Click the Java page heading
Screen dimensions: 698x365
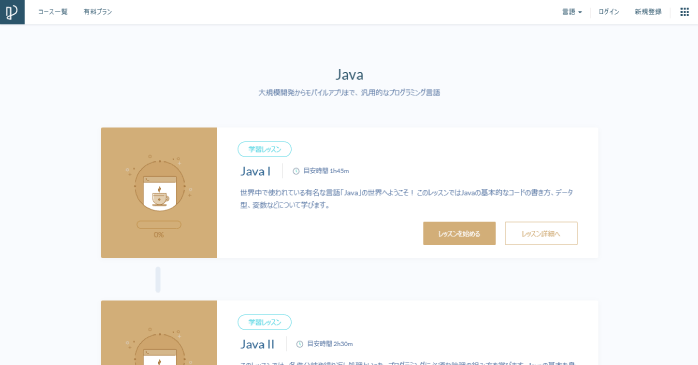(349, 74)
